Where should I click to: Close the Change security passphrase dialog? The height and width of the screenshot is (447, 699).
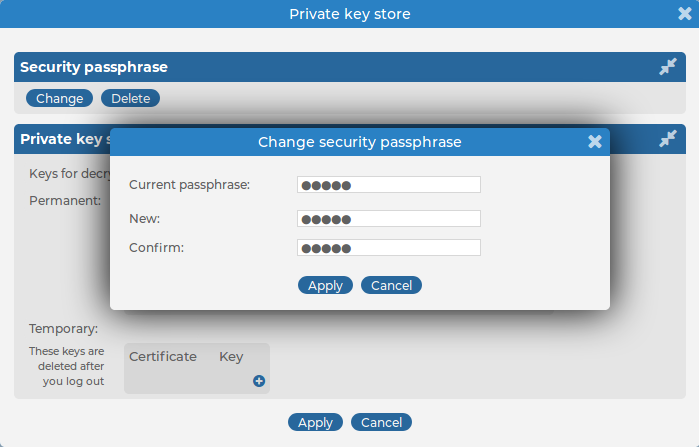point(595,142)
